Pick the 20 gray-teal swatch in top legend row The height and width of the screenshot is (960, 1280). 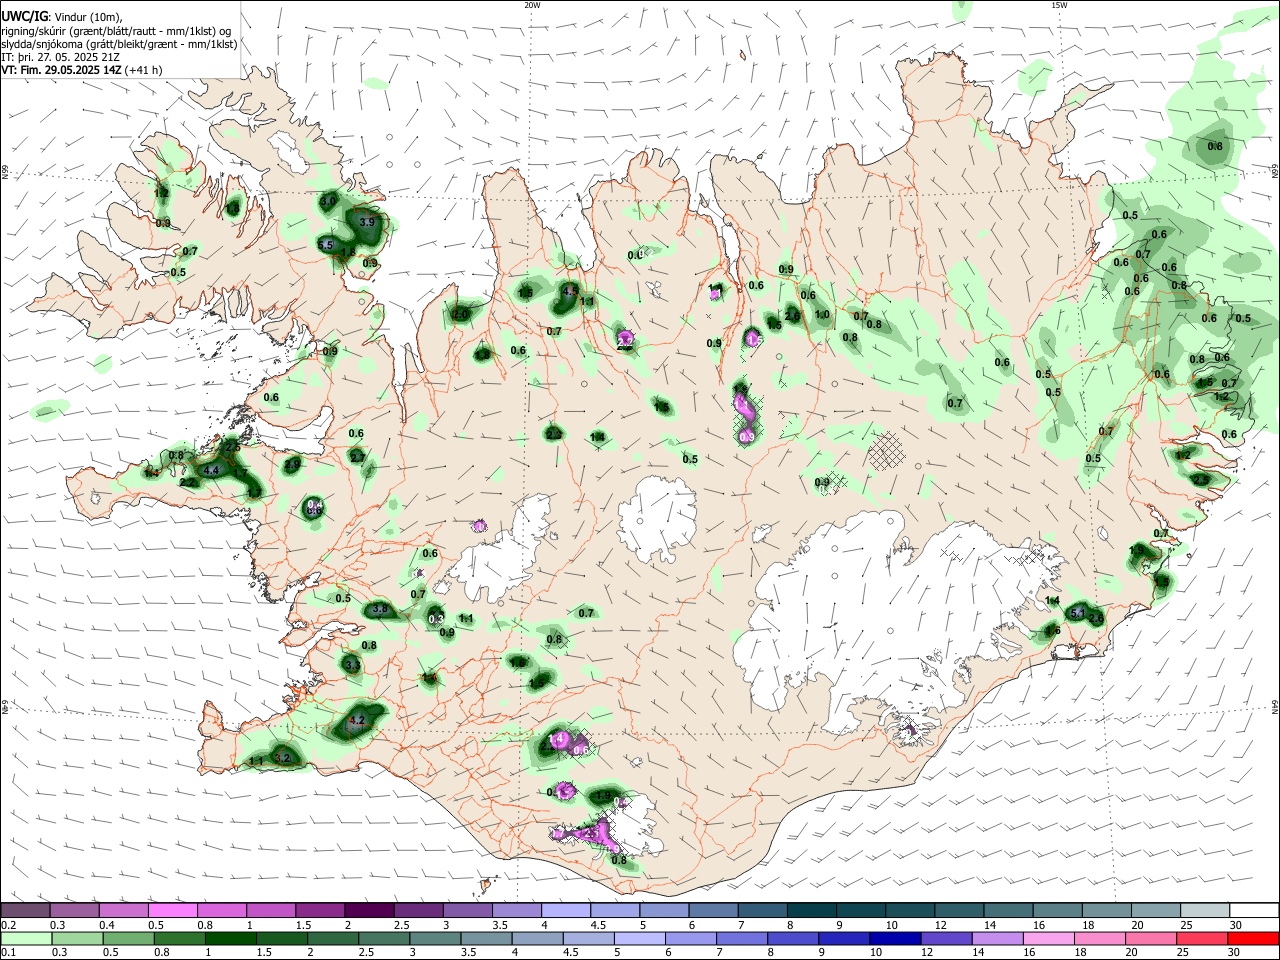point(1156,911)
